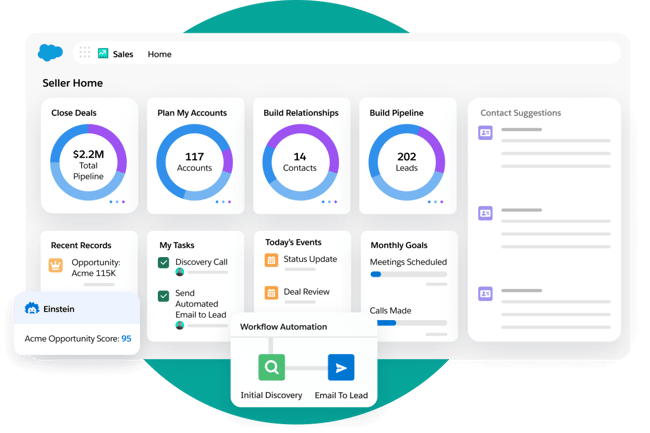Screen dimensions: 650x433
Task: Click the Einstein panel title
Action: (x=59, y=309)
